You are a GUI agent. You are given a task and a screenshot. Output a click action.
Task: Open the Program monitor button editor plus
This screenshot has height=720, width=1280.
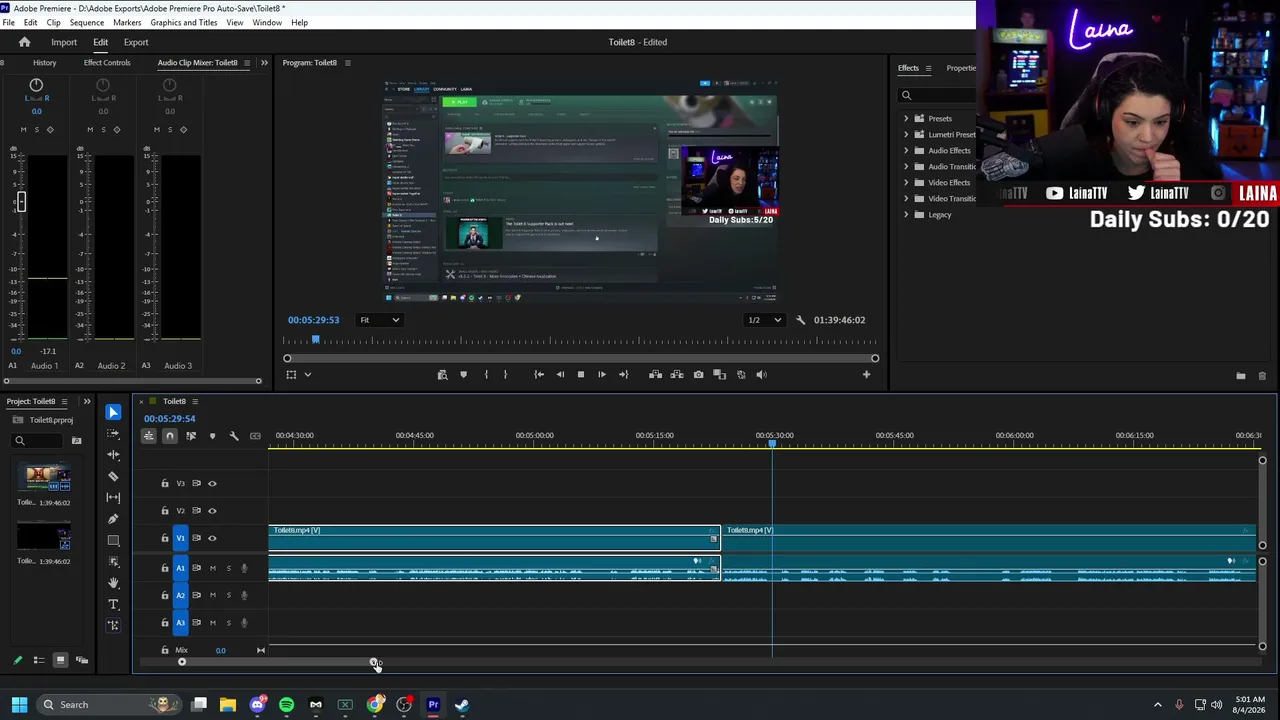point(866,374)
